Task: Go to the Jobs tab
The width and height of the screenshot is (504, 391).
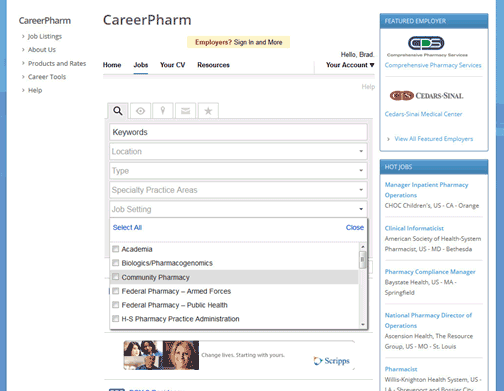Action: tap(141, 65)
